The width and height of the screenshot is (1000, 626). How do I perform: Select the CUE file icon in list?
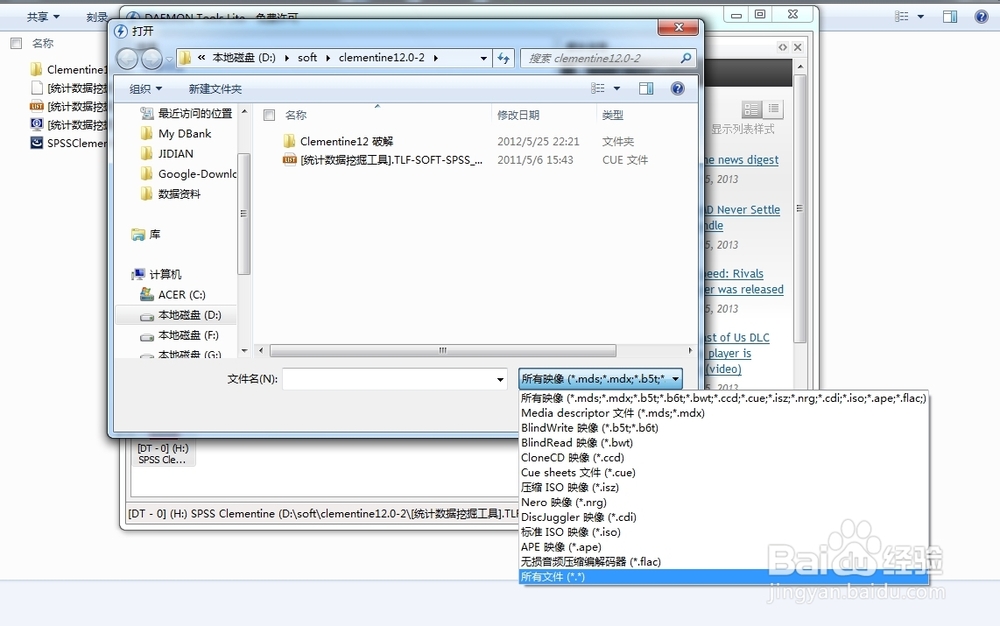[289, 160]
